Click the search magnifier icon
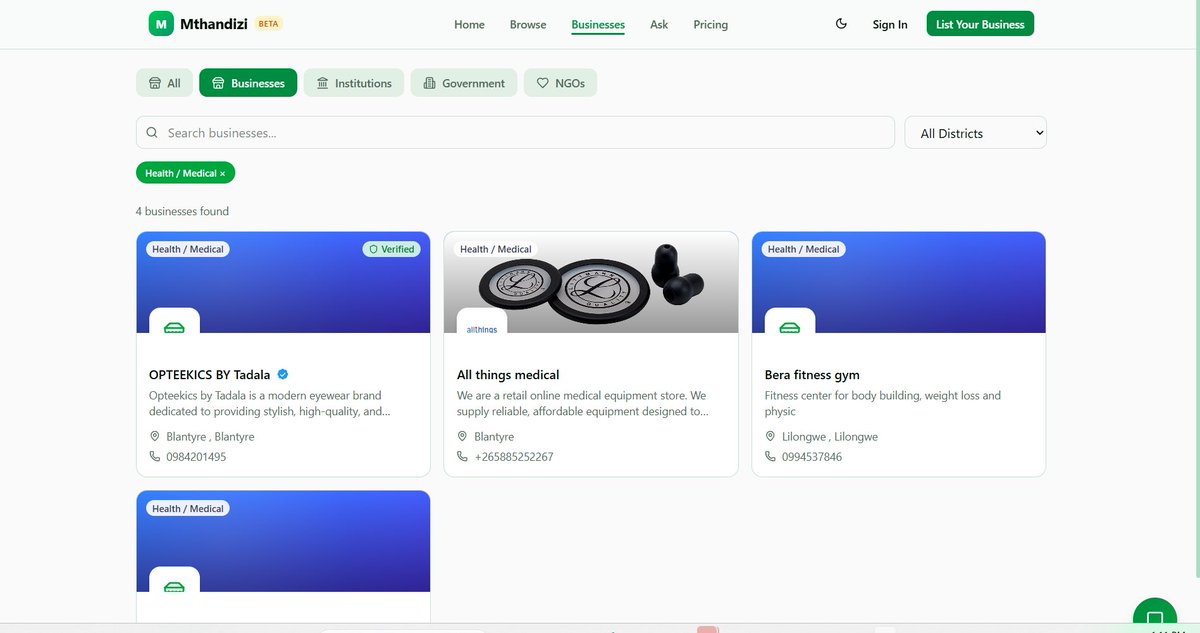 click(x=152, y=132)
